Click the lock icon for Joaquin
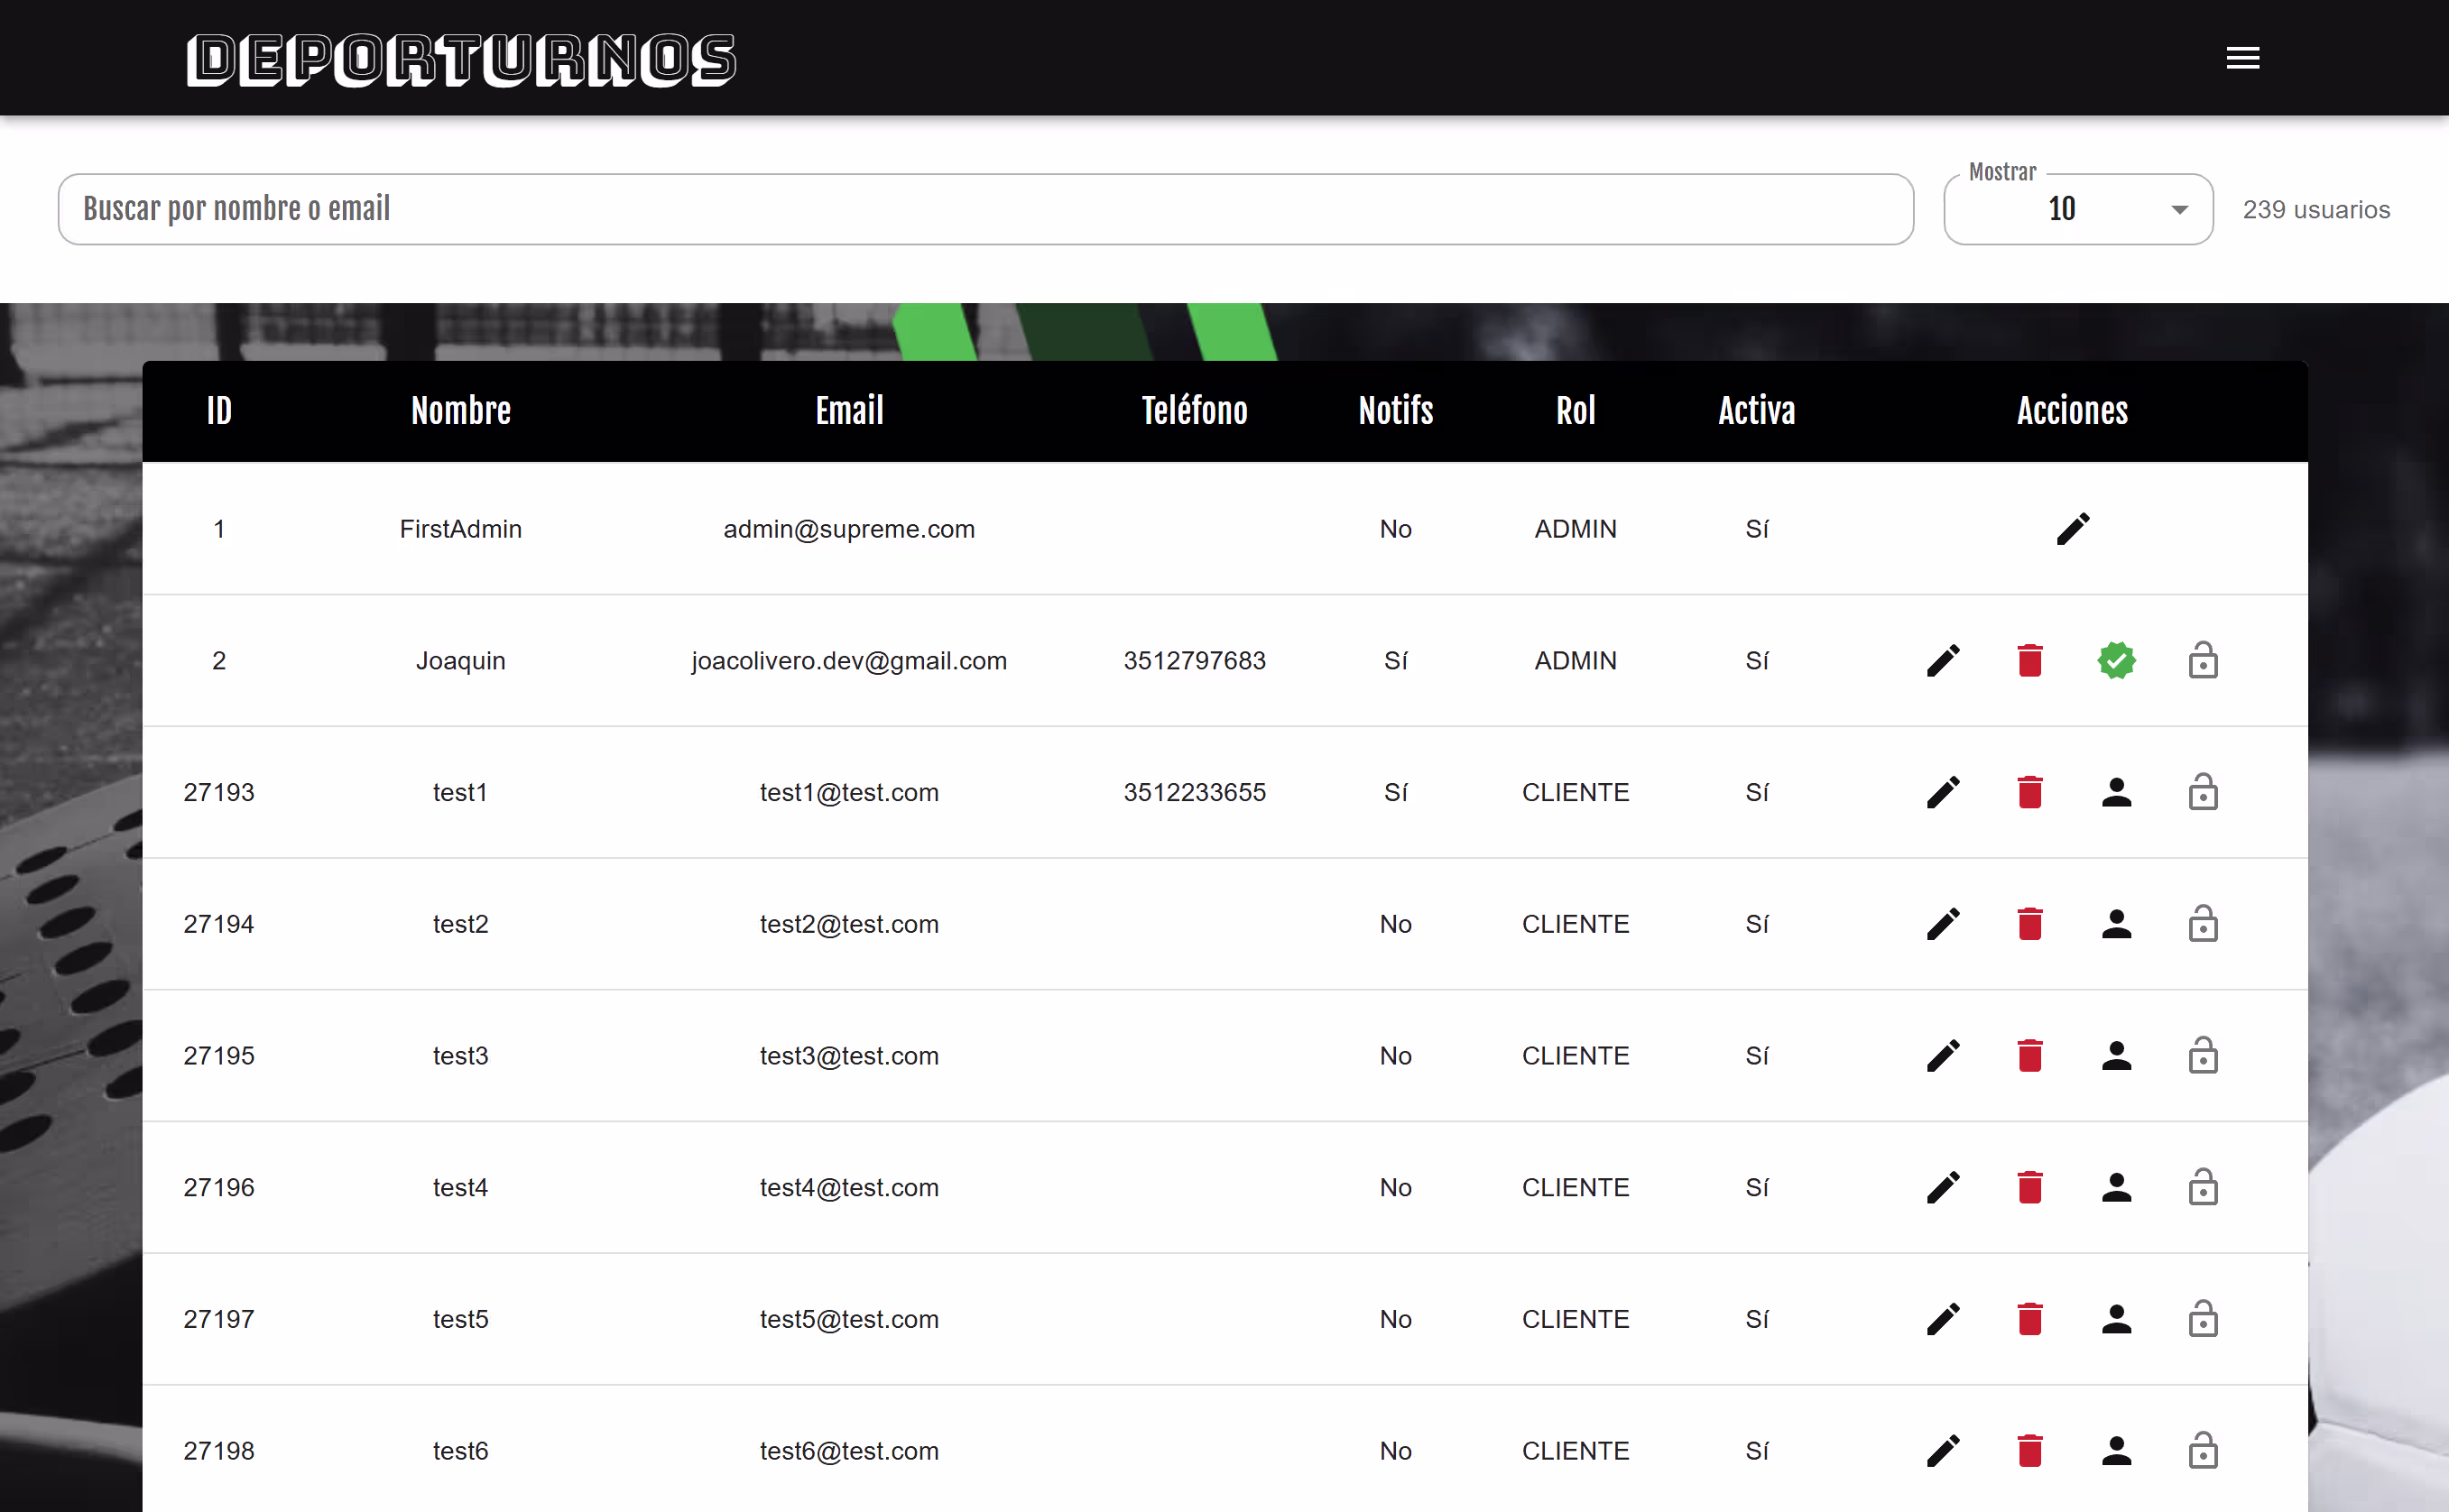 (x=2202, y=661)
